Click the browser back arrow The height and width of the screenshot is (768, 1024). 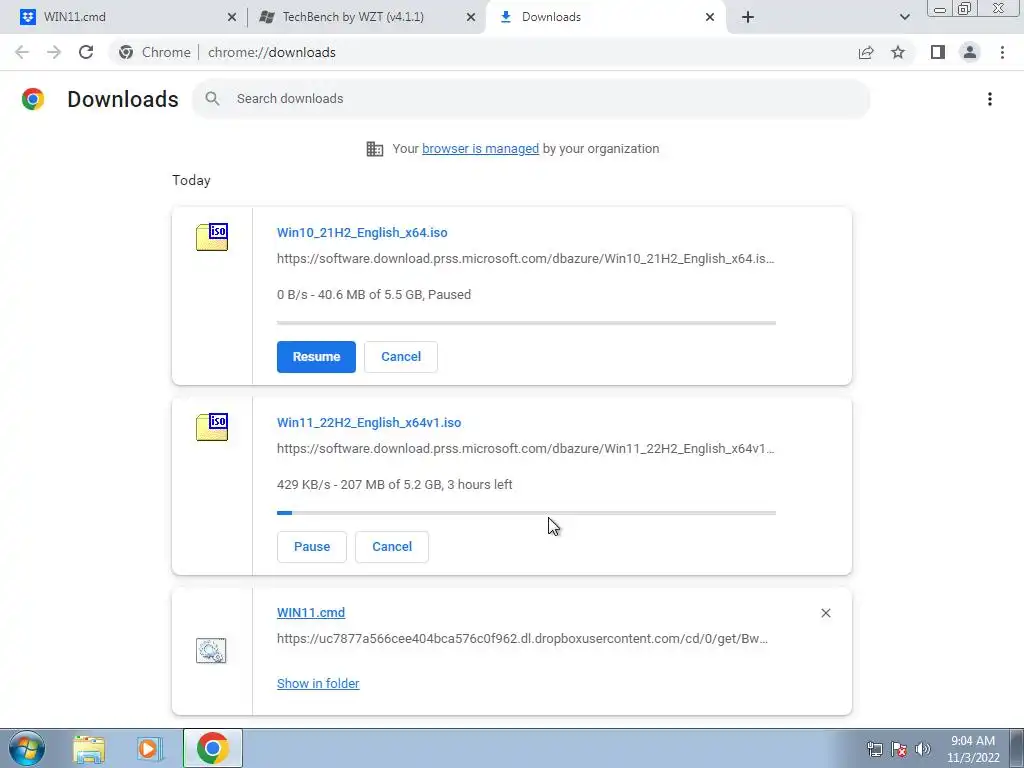pyautogui.click(x=22, y=52)
